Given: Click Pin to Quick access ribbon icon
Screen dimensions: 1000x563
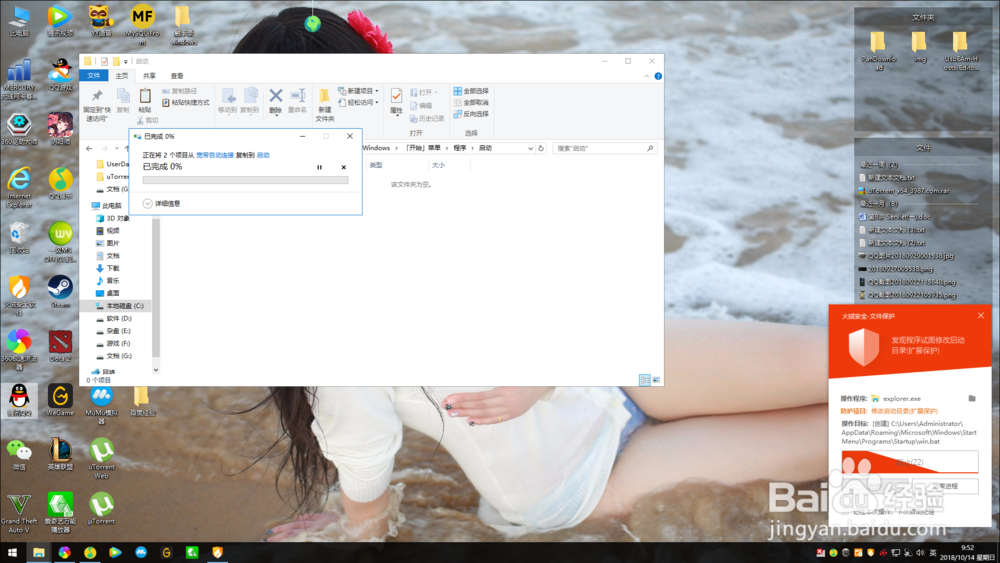Looking at the screenshot, I should tap(97, 104).
